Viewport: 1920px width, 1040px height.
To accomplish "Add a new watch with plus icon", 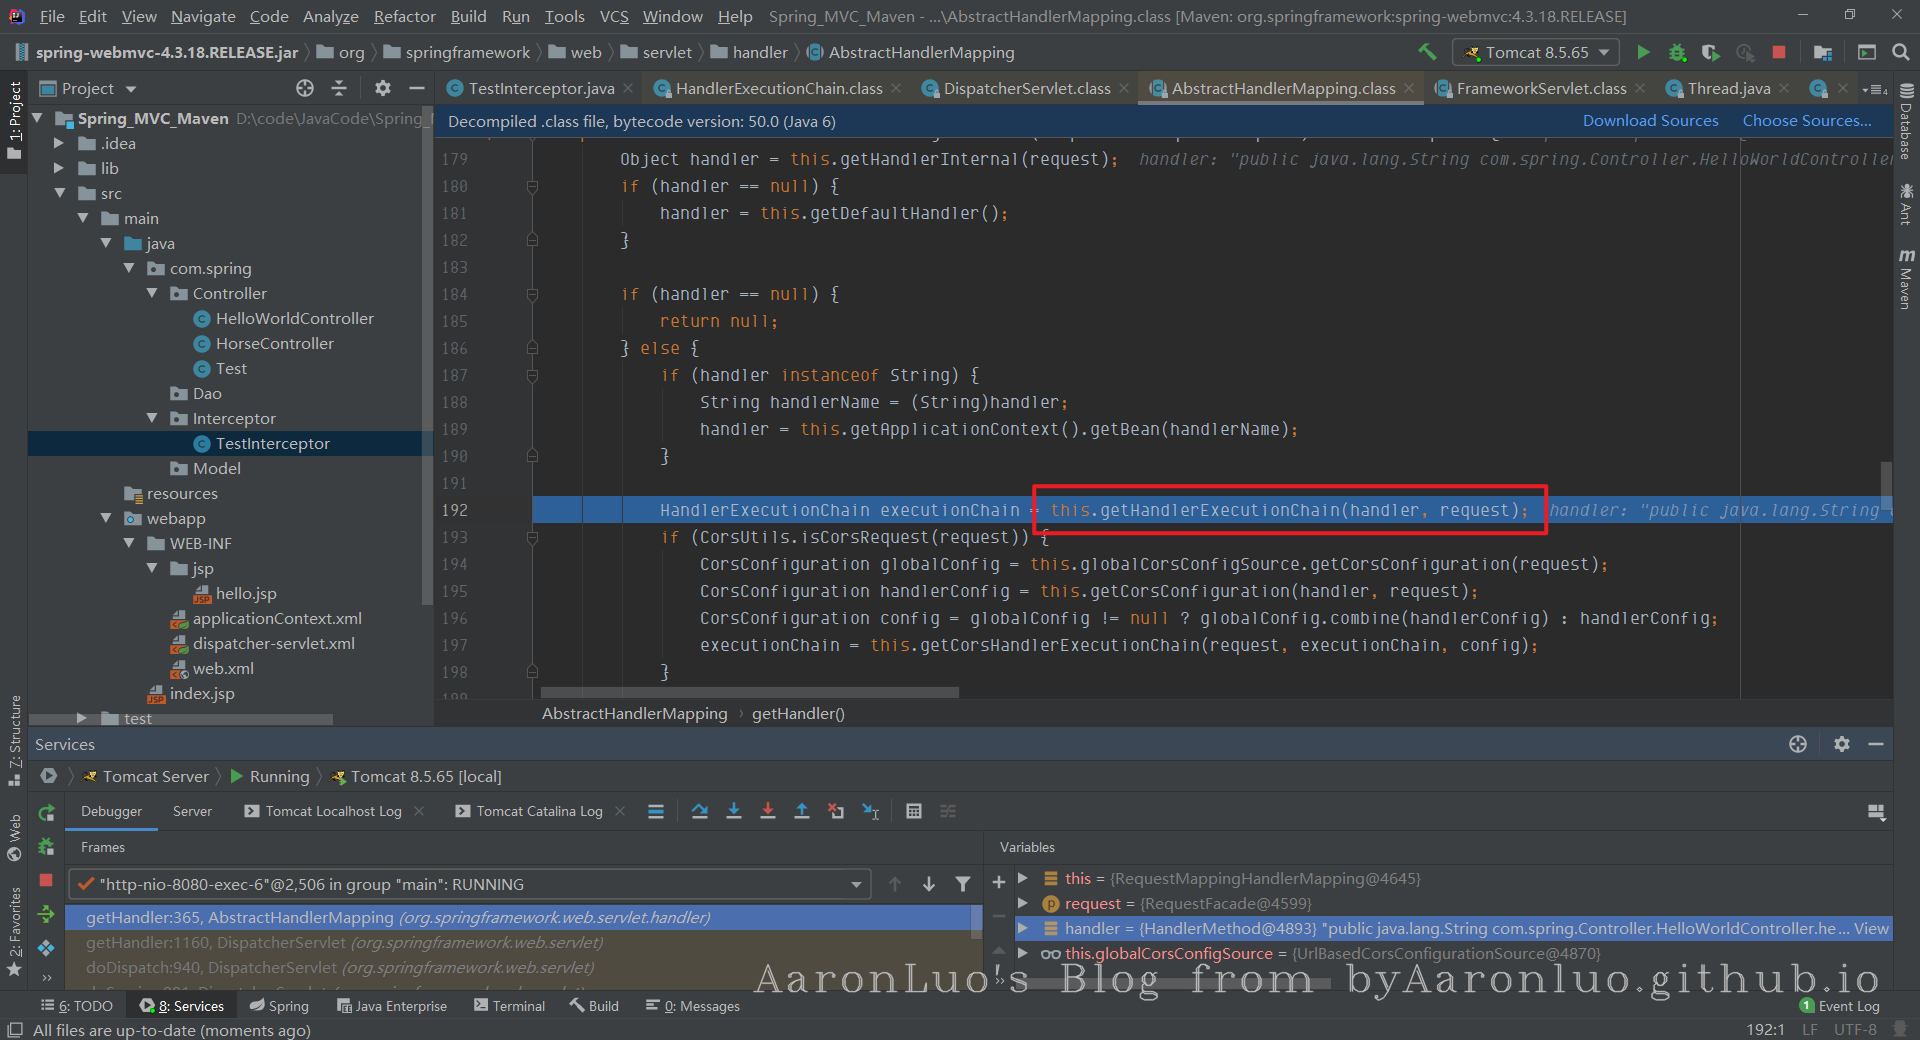I will [998, 882].
